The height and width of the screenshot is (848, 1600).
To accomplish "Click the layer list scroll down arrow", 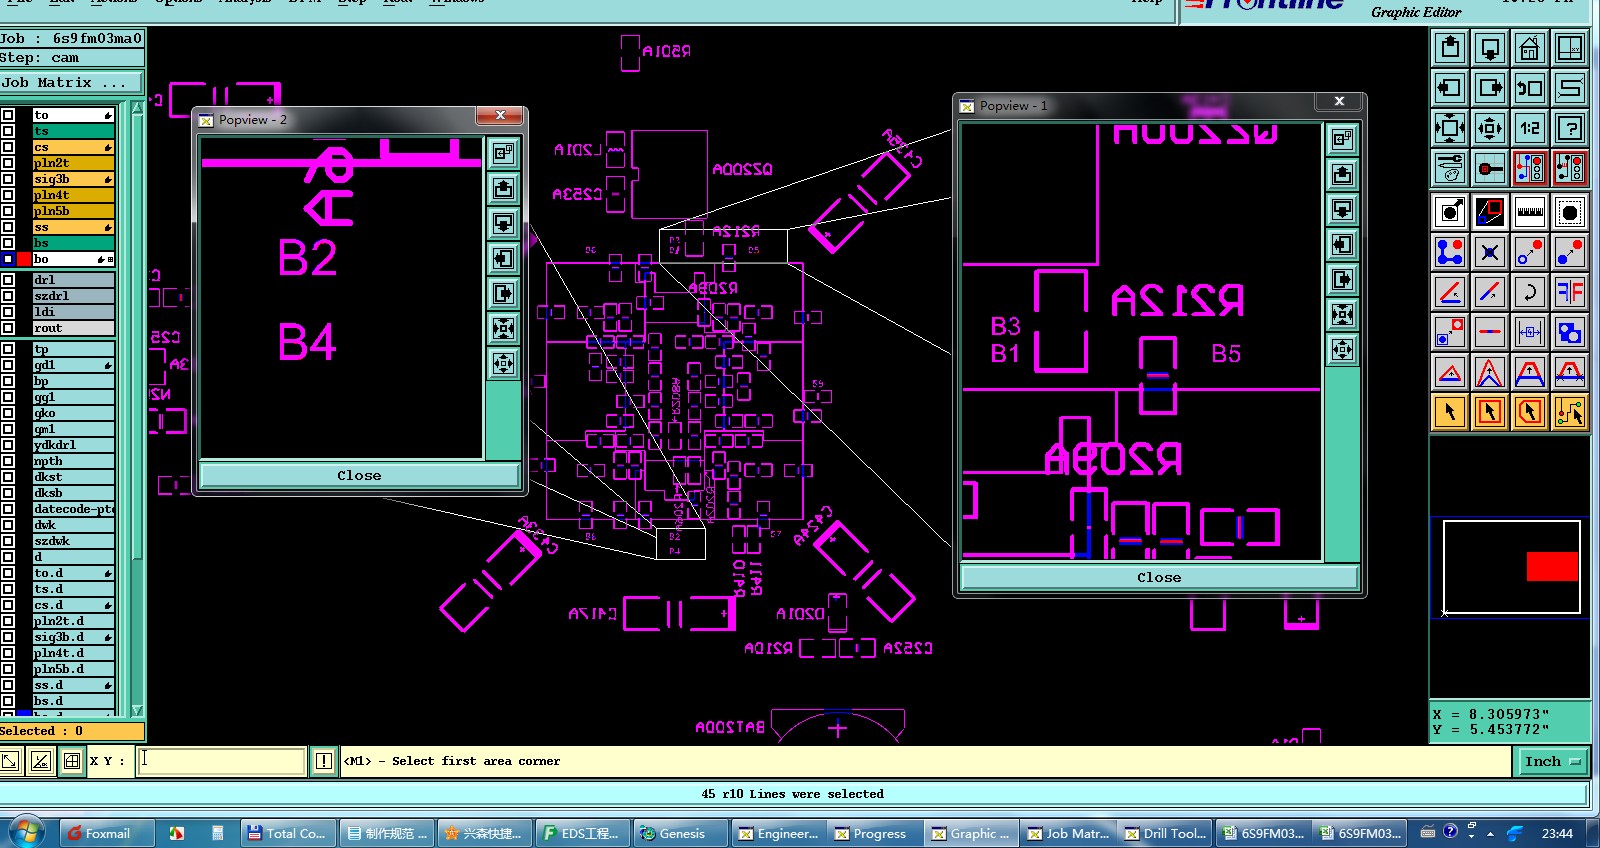I will tap(138, 710).
